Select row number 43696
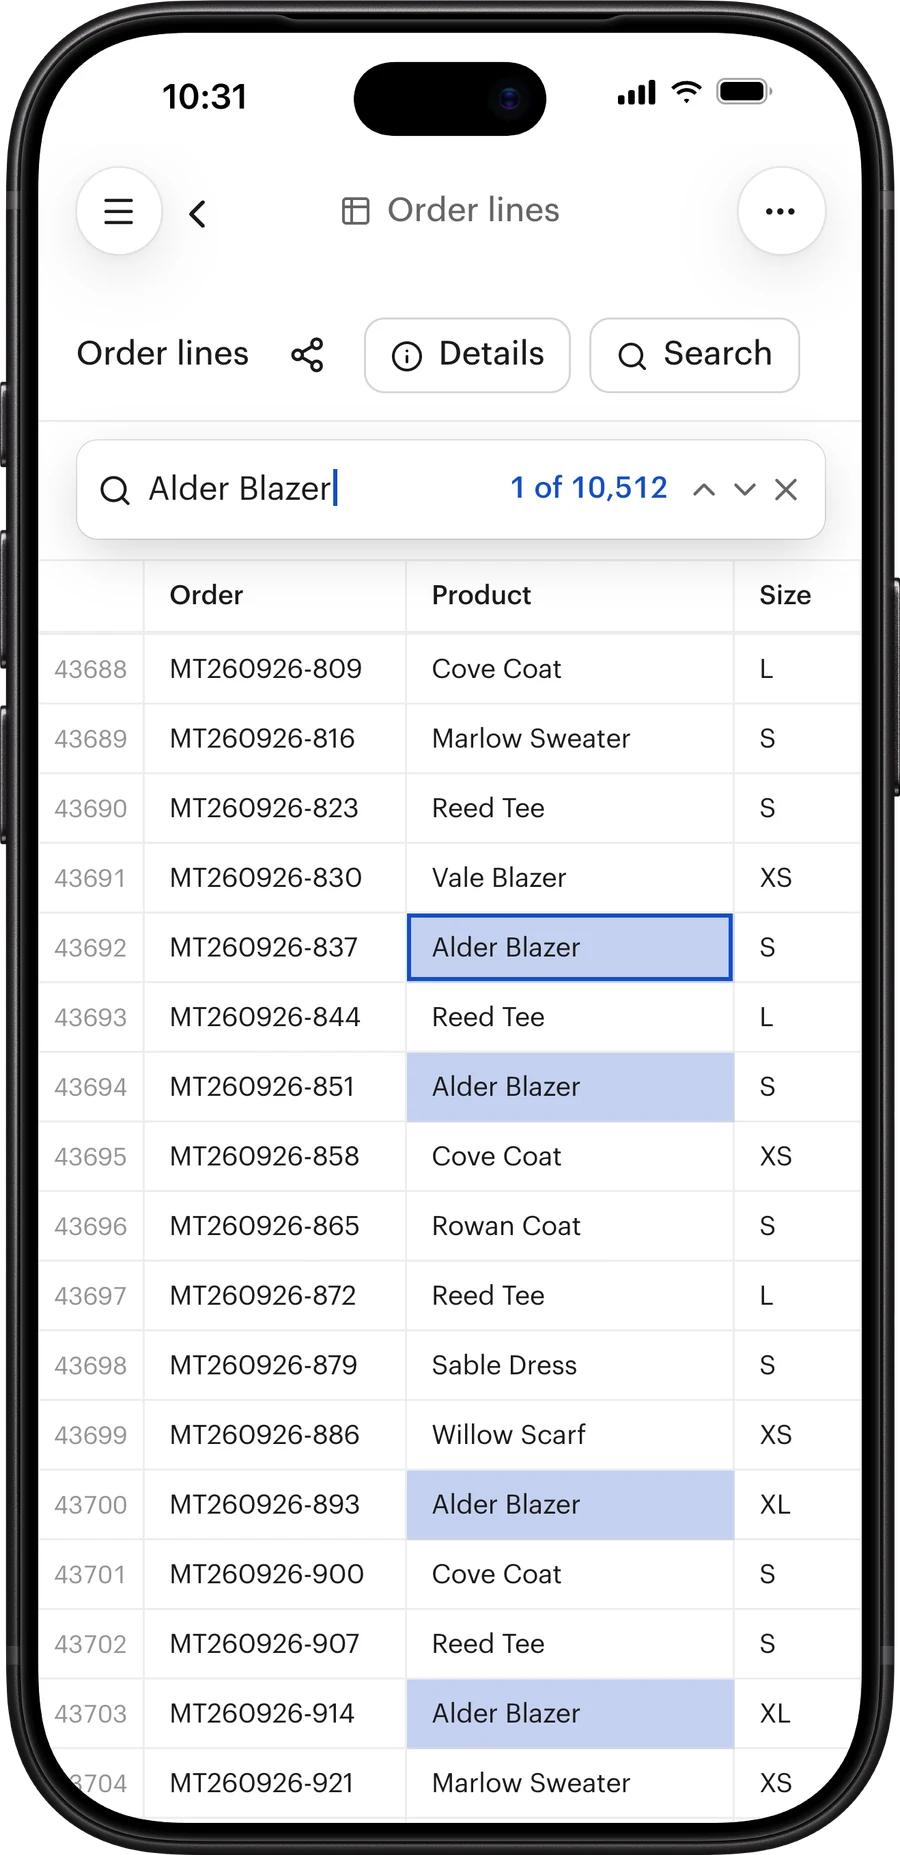900x1855 pixels. click(91, 1226)
